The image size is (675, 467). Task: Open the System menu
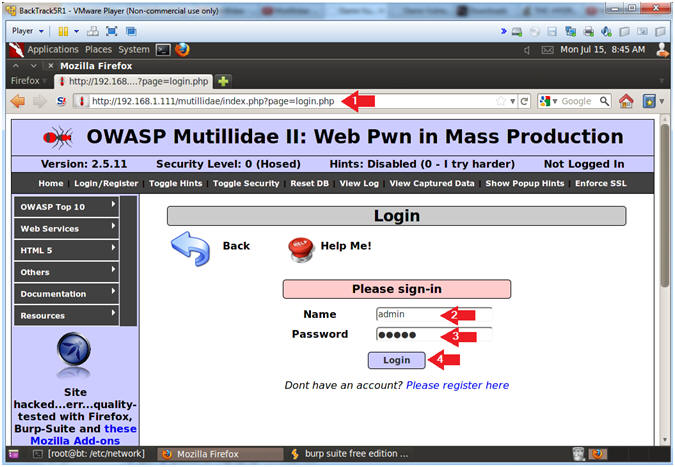(x=134, y=49)
